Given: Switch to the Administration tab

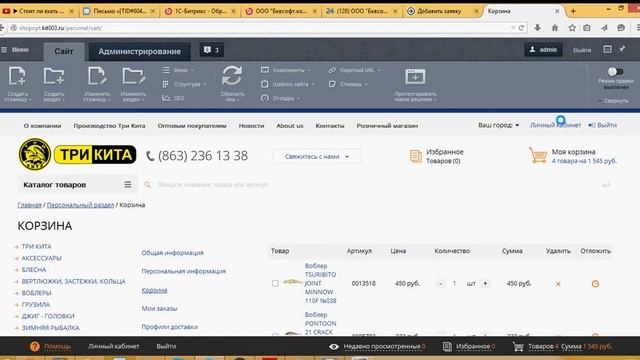Looking at the screenshot, I should pos(139,51).
